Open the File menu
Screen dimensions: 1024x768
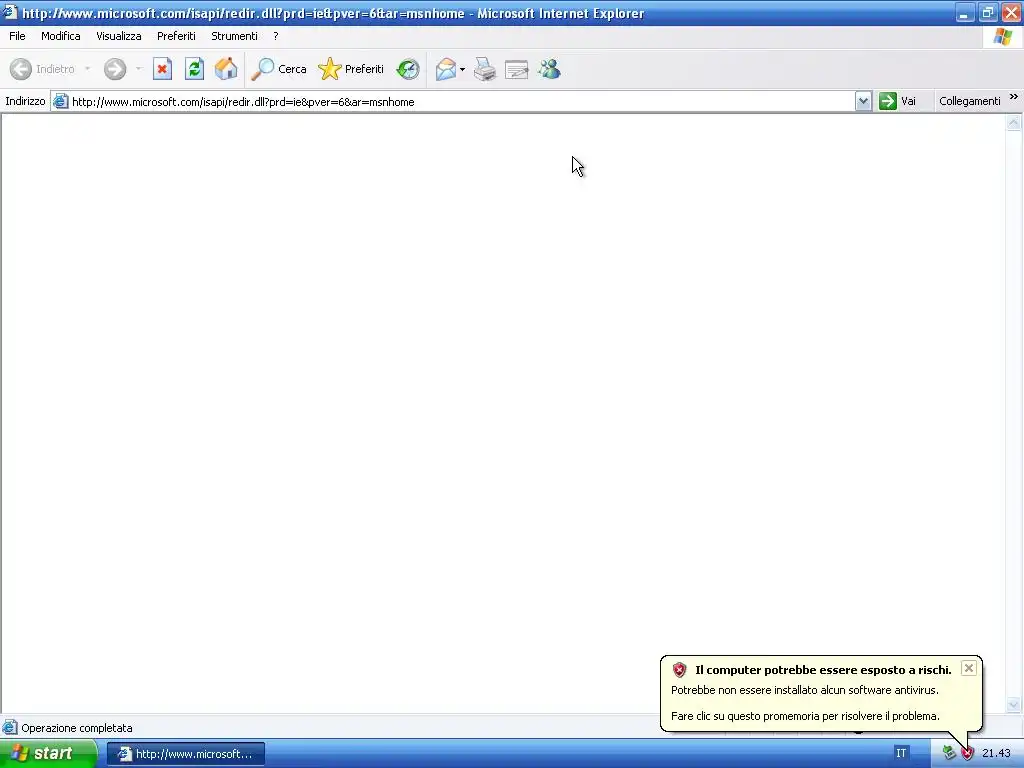(17, 36)
